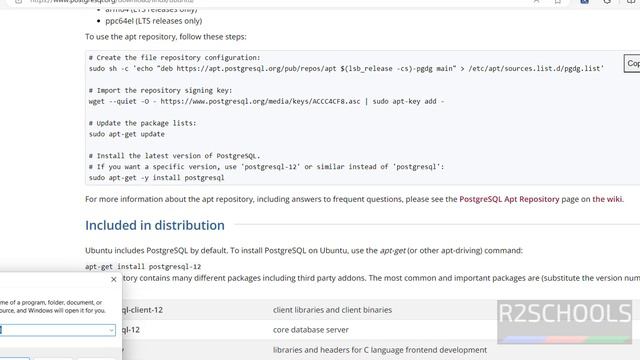The height and width of the screenshot is (360, 640).
Task: Click the '# Install the latest version' comment
Action: pyautogui.click(x=174, y=156)
